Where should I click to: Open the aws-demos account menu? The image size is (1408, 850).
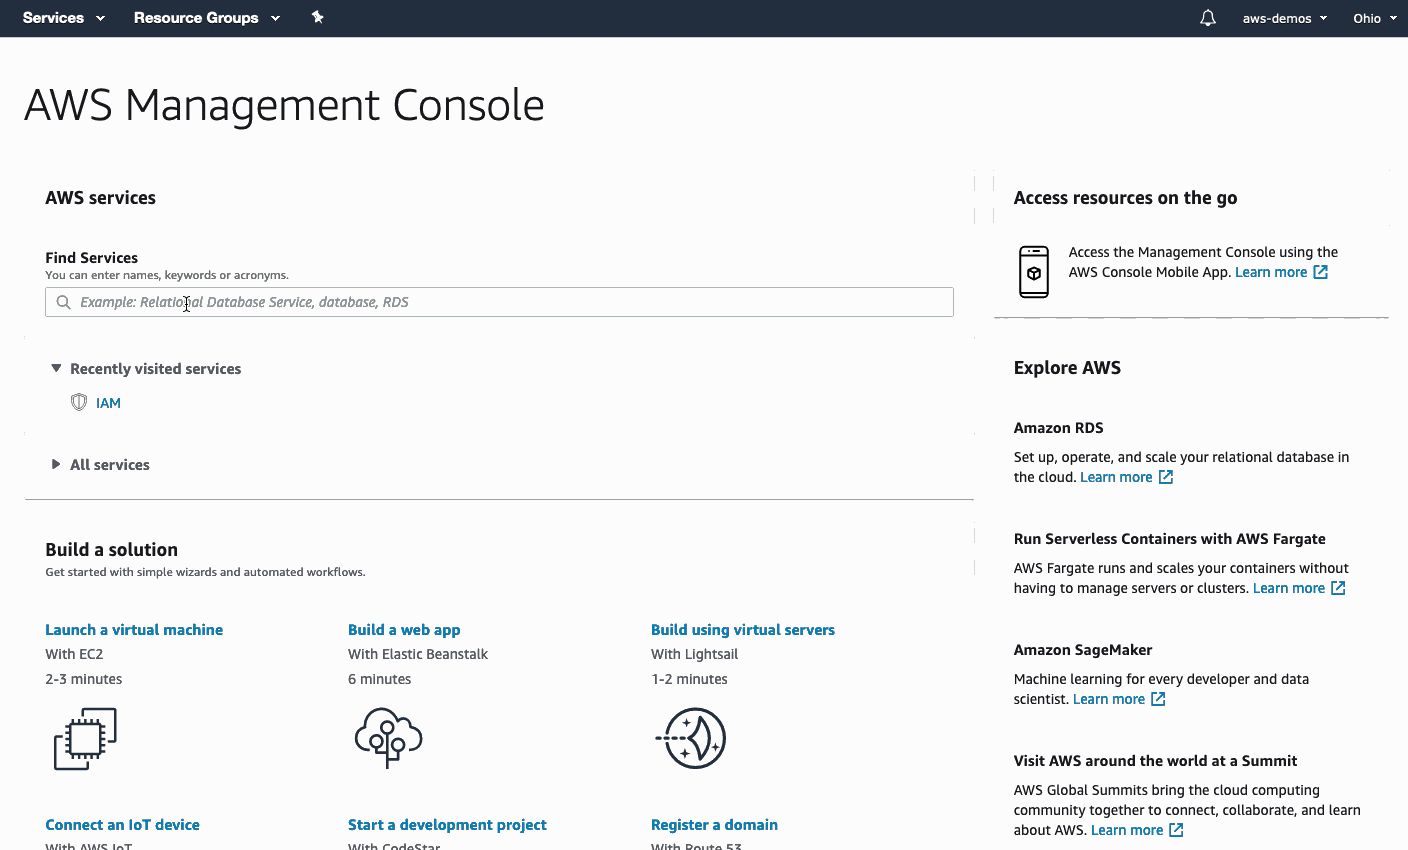[x=1285, y=18]
